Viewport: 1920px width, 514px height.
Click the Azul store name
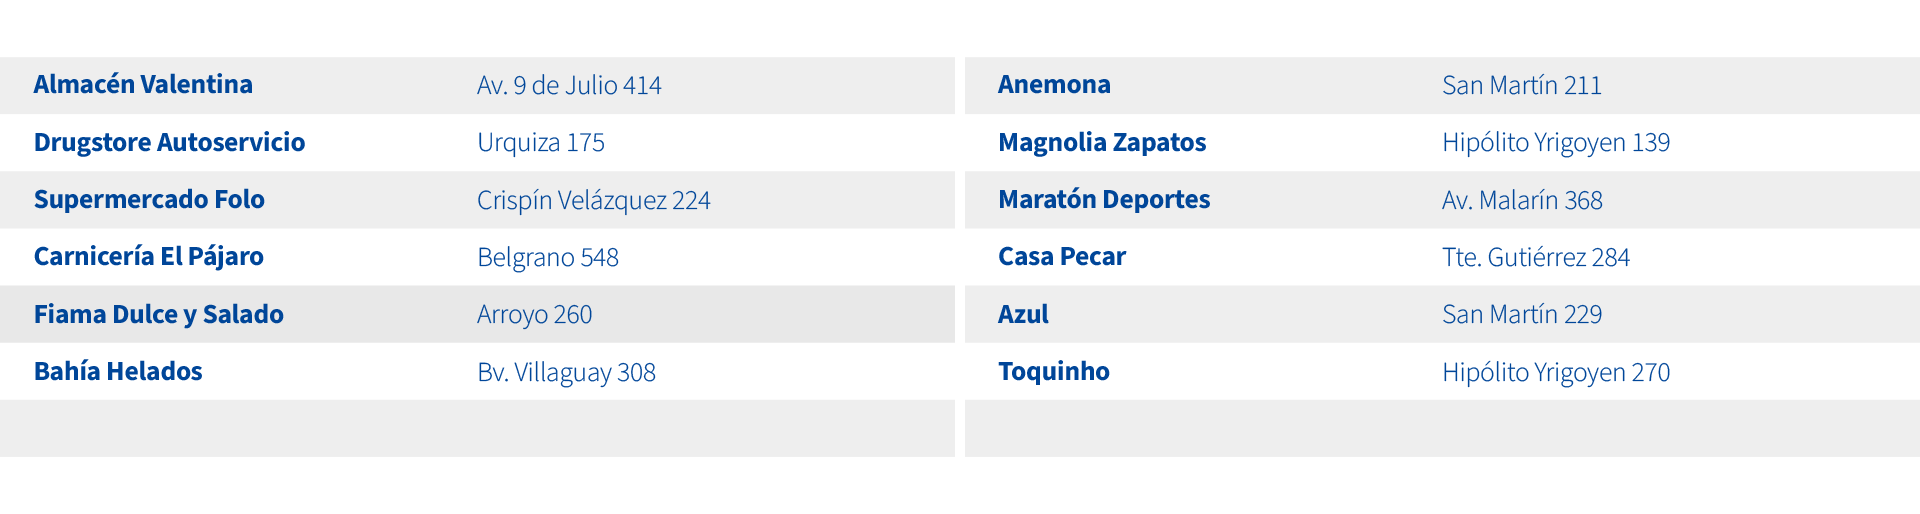click(1023, 314)
